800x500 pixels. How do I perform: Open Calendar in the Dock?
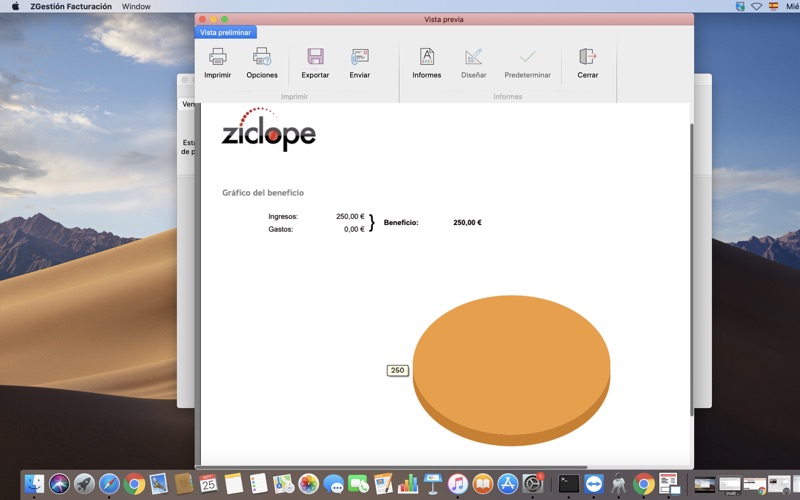[208, 484]
